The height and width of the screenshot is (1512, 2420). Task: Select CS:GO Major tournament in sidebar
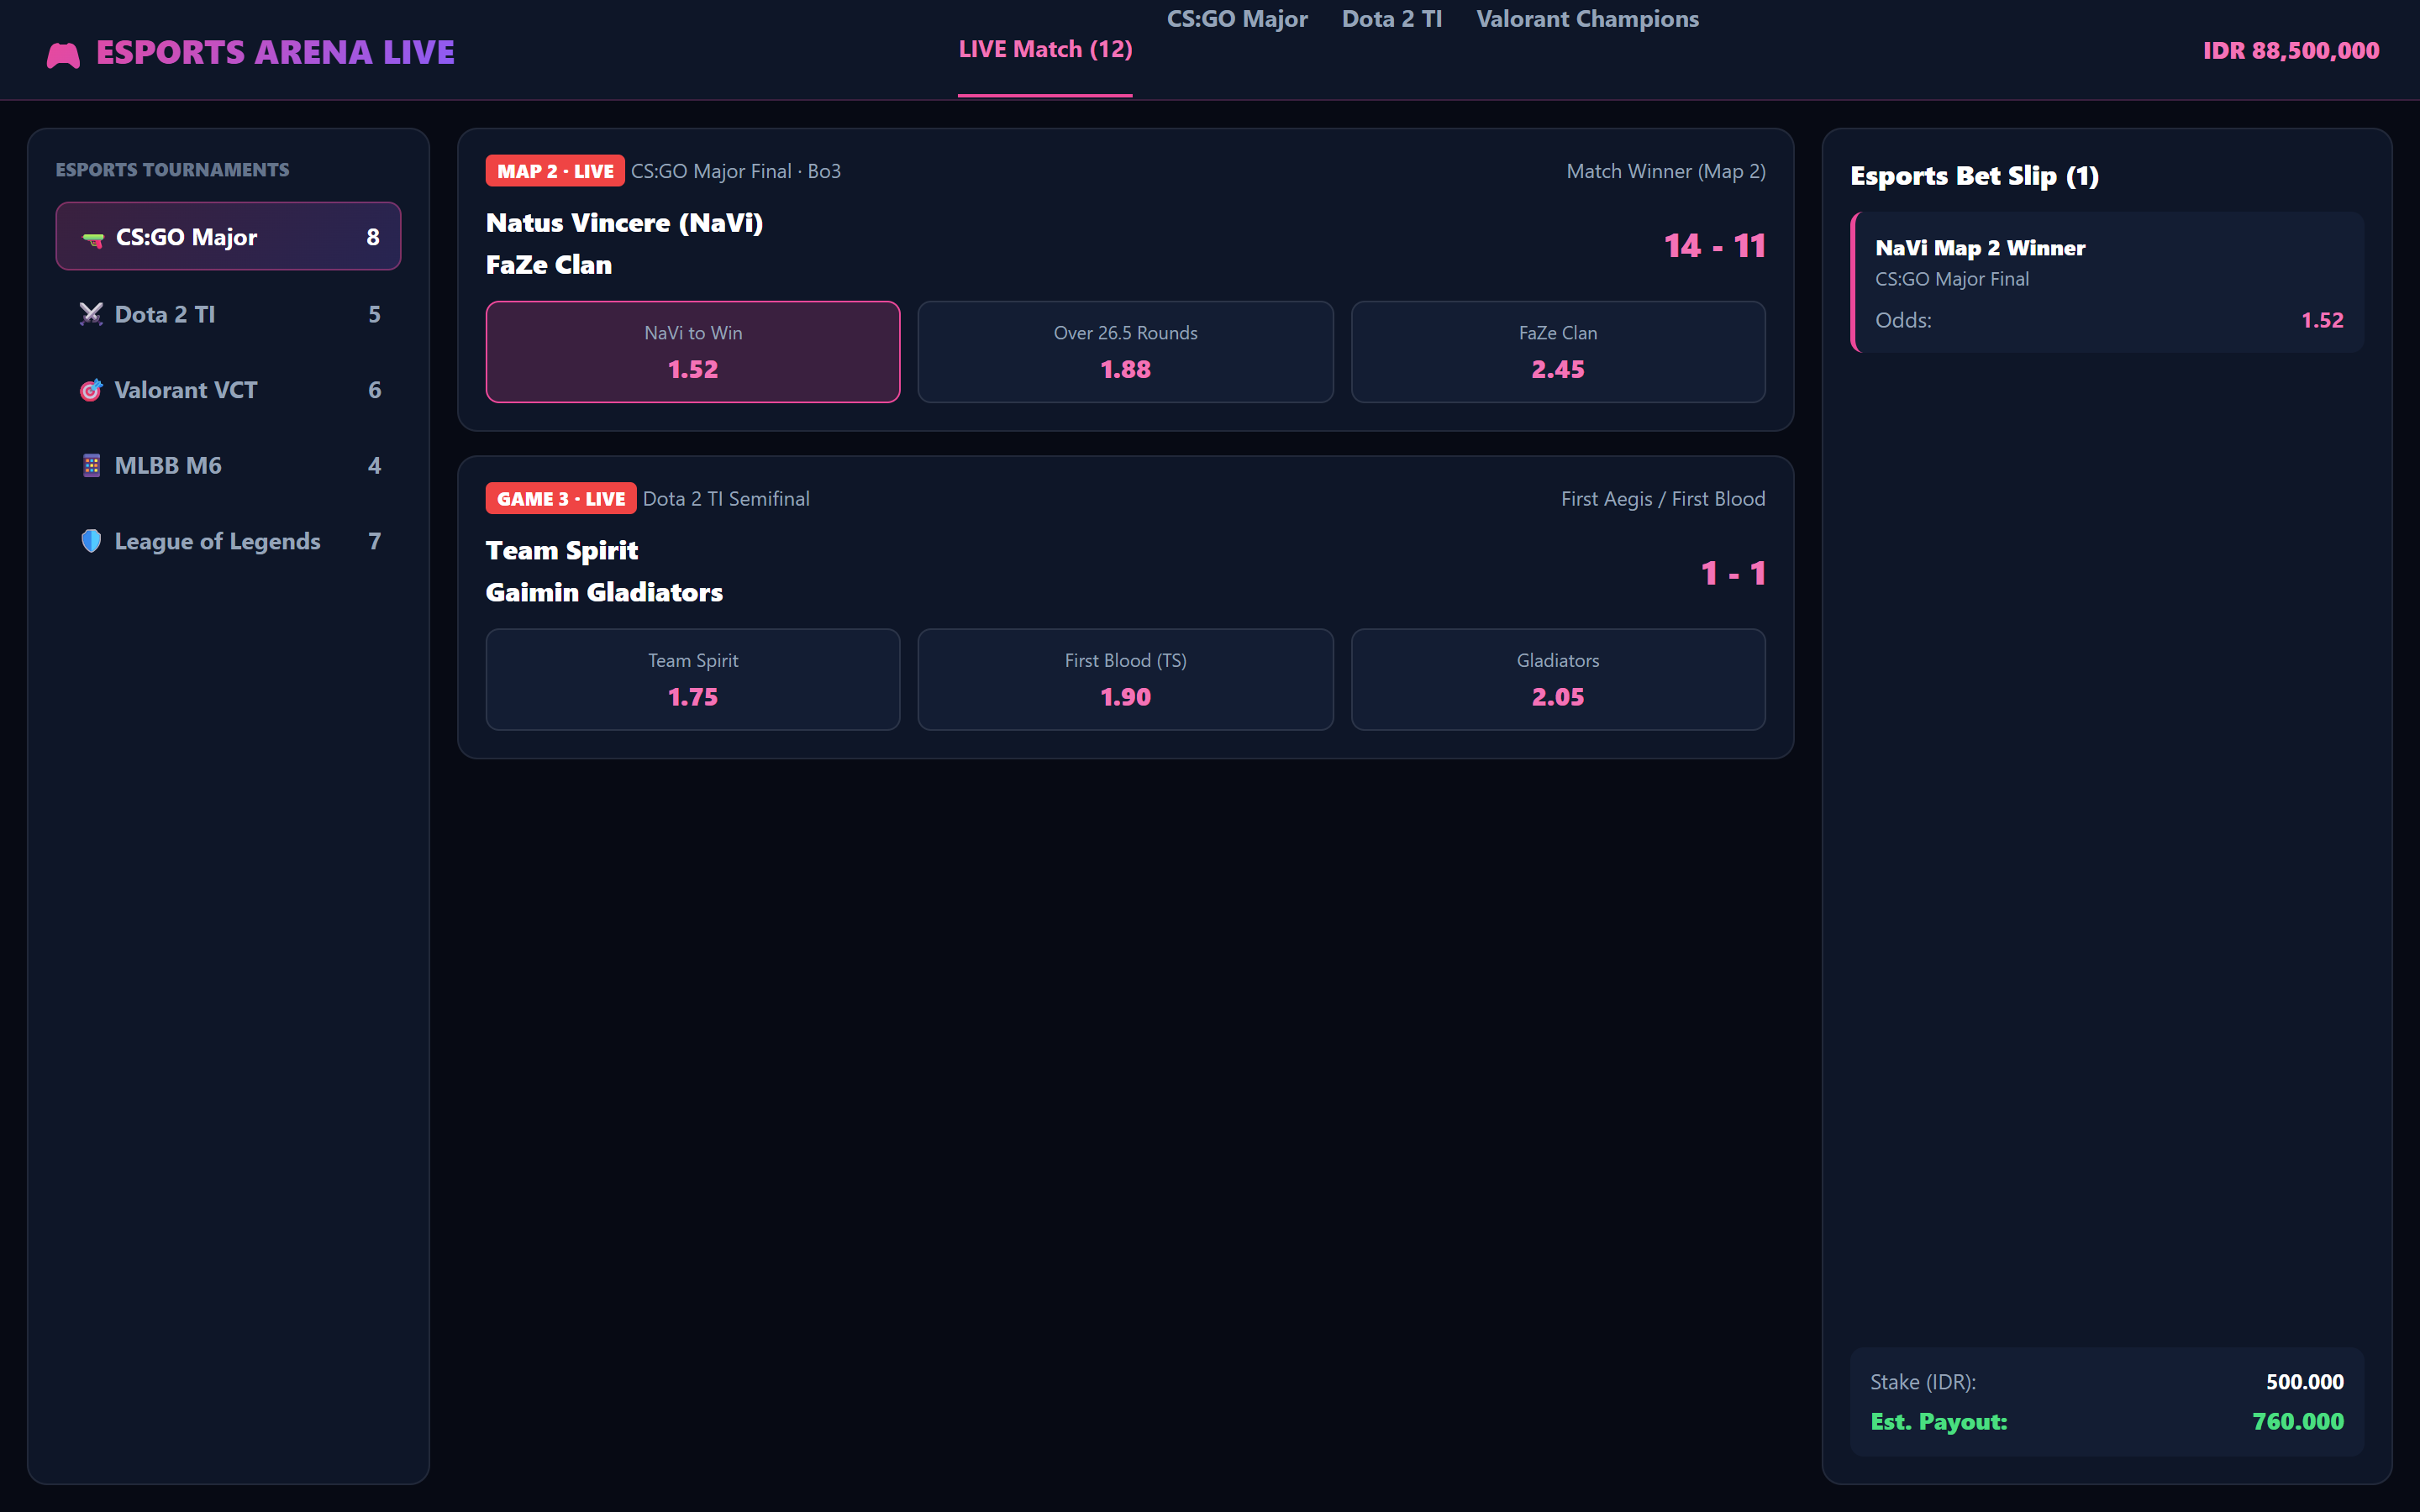228,237
